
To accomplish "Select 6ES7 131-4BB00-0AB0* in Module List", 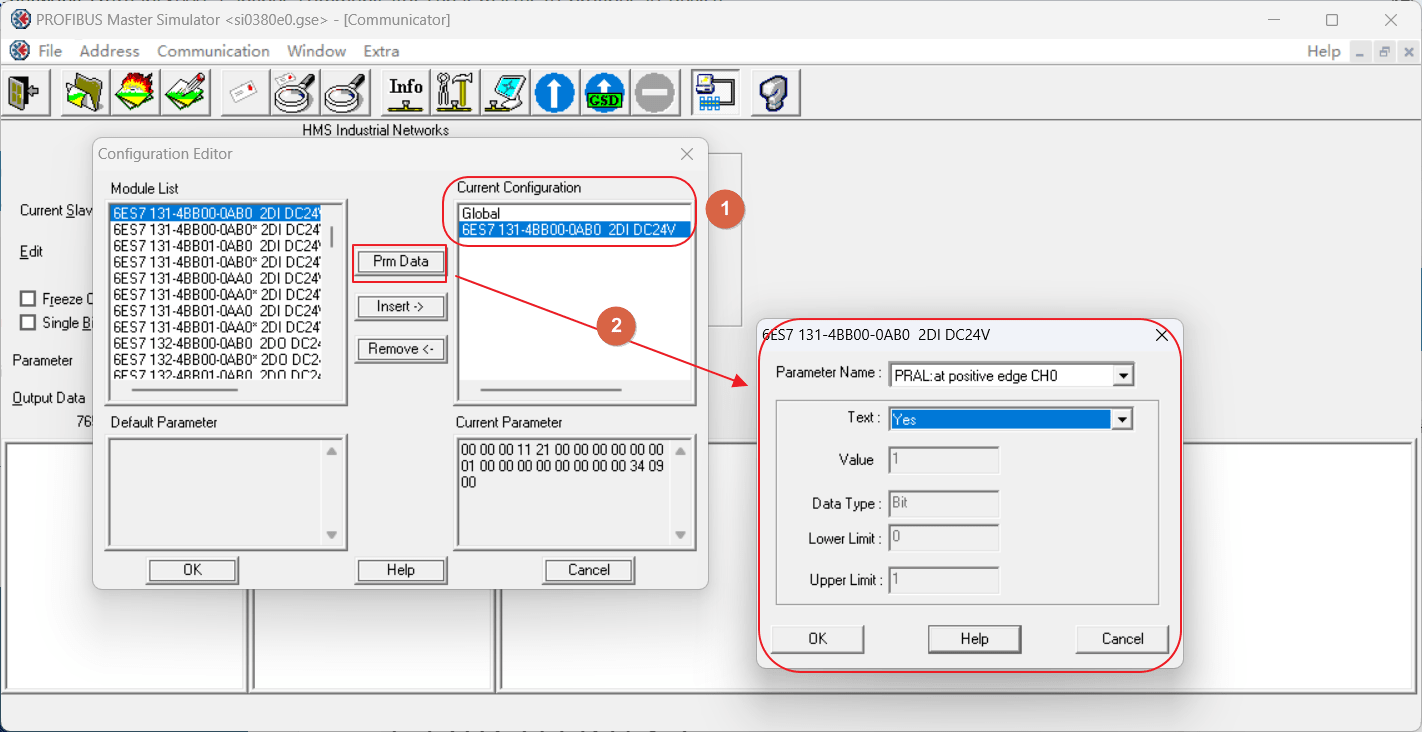I will 217,229.
